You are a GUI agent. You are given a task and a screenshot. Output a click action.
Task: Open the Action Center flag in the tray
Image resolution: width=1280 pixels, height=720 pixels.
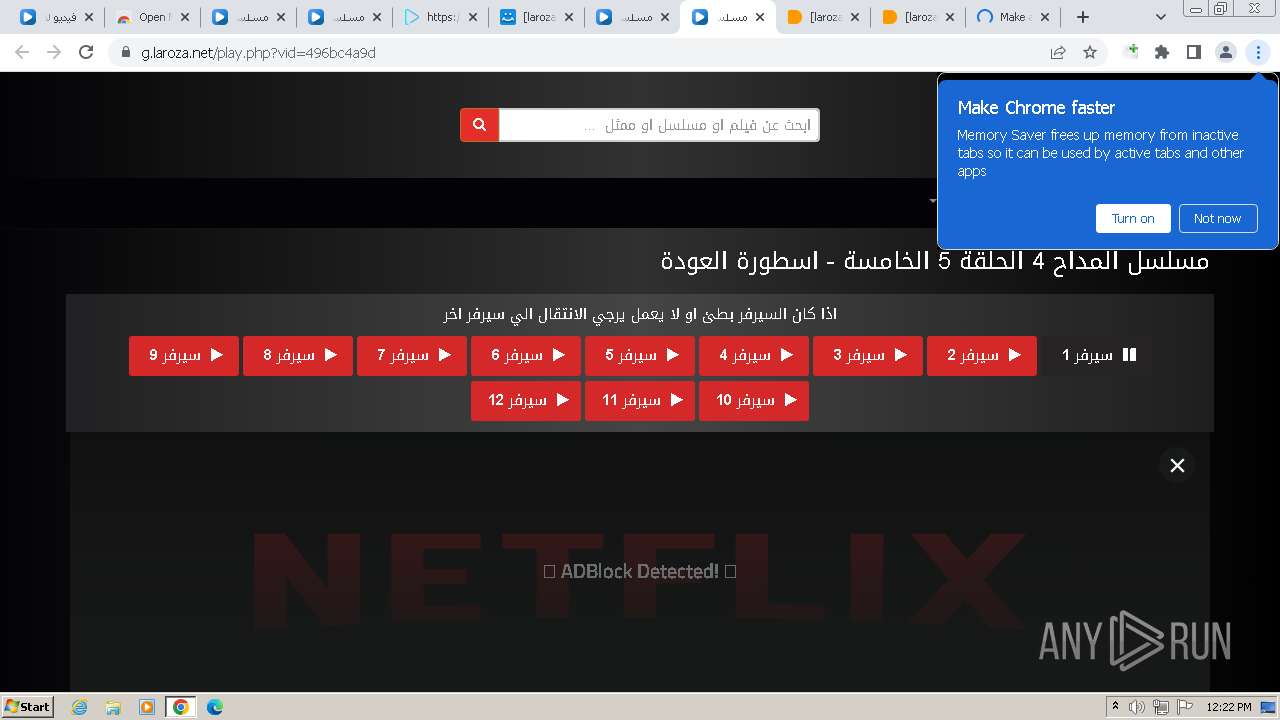(x=1185, y=707)
